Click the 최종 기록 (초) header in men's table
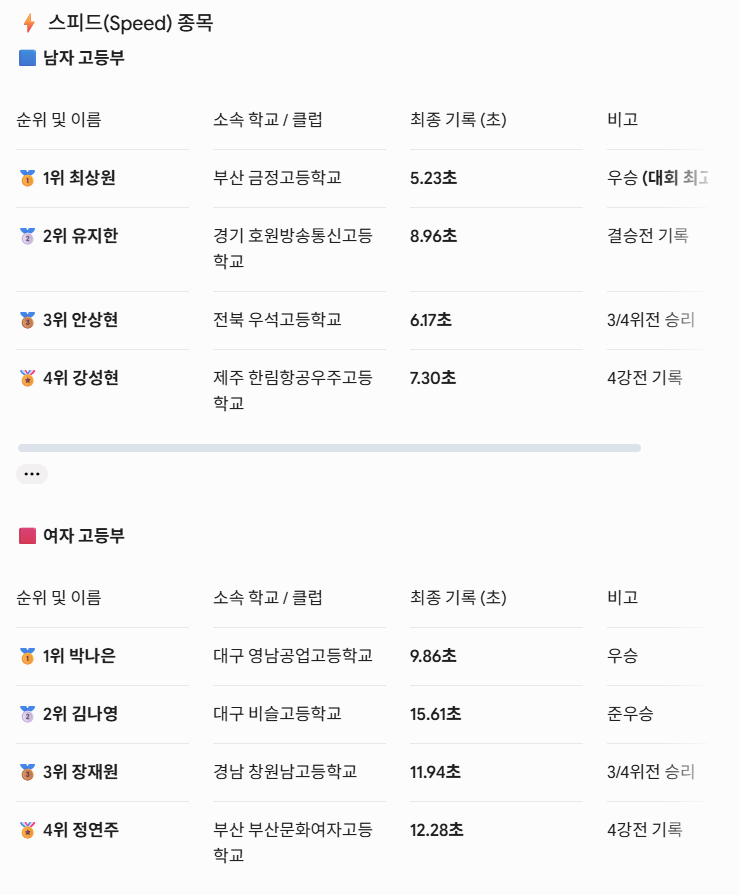 click(458, 119)
